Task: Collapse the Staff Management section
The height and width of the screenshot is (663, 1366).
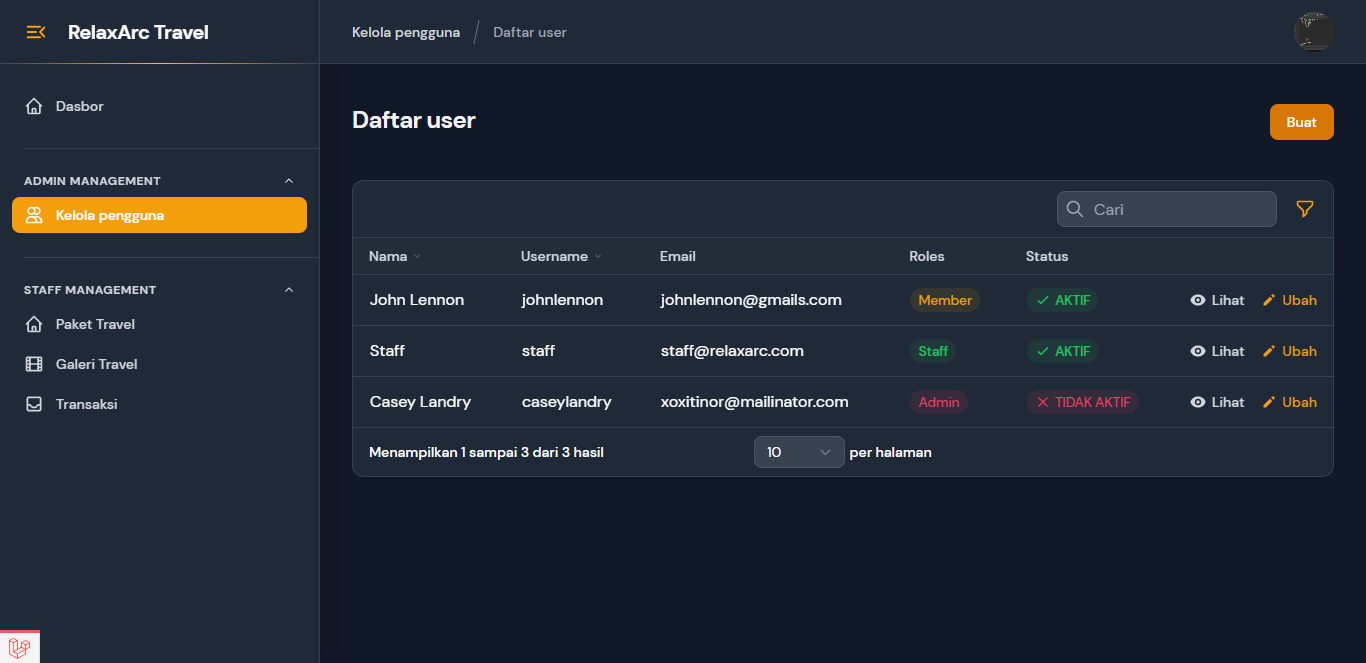Action: (289, 290)
